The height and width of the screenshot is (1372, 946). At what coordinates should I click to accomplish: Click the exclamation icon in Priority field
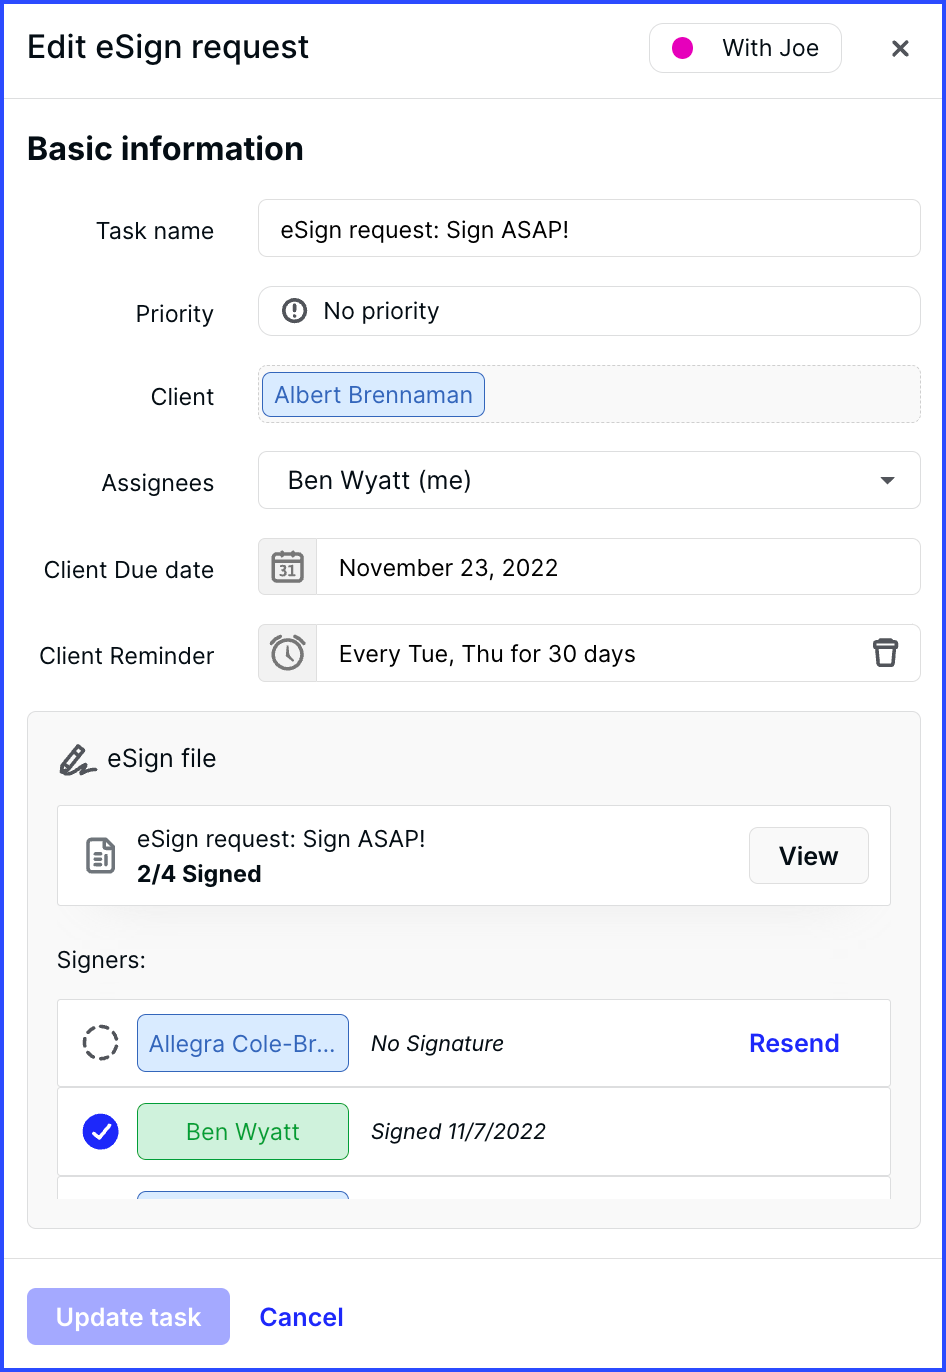[x=295, y=311]
